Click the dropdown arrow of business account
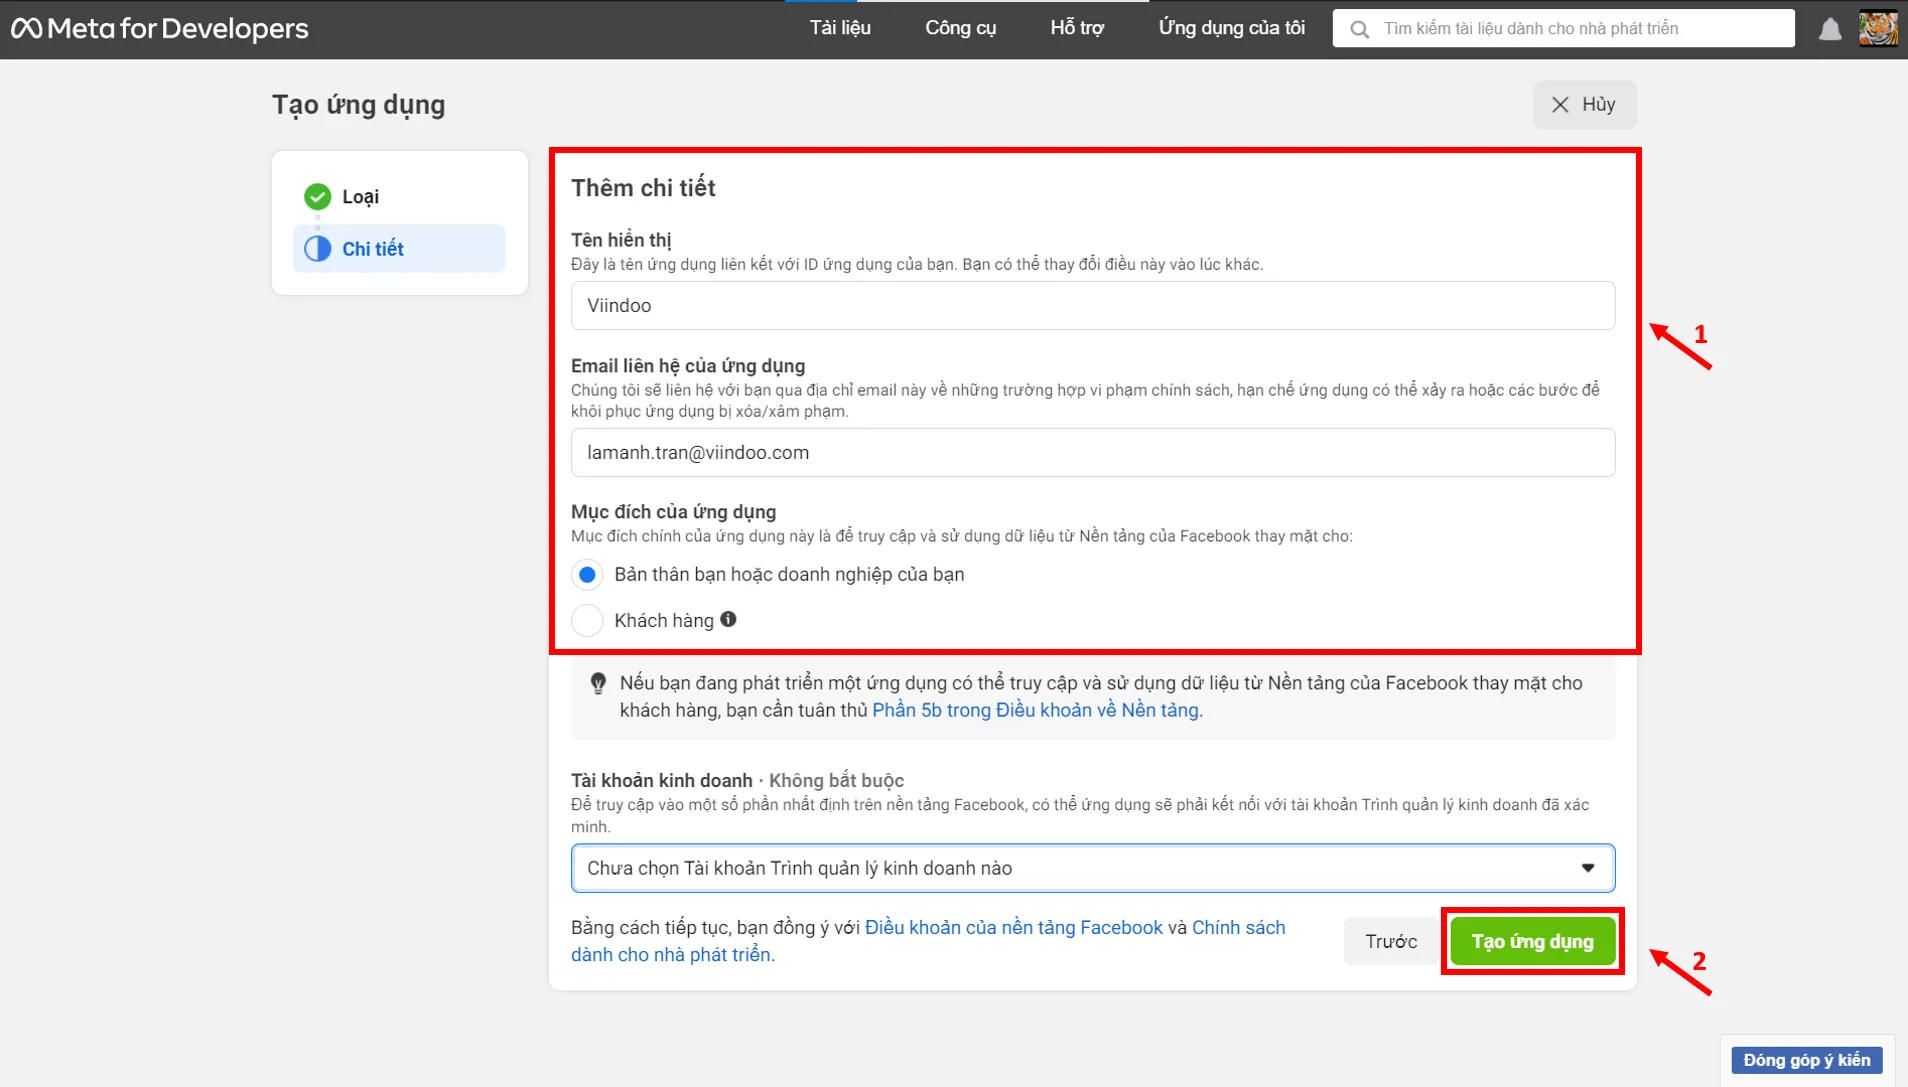Image resolution: width=1908 pixels, height=1087 pixels. tap(1588, 868)
